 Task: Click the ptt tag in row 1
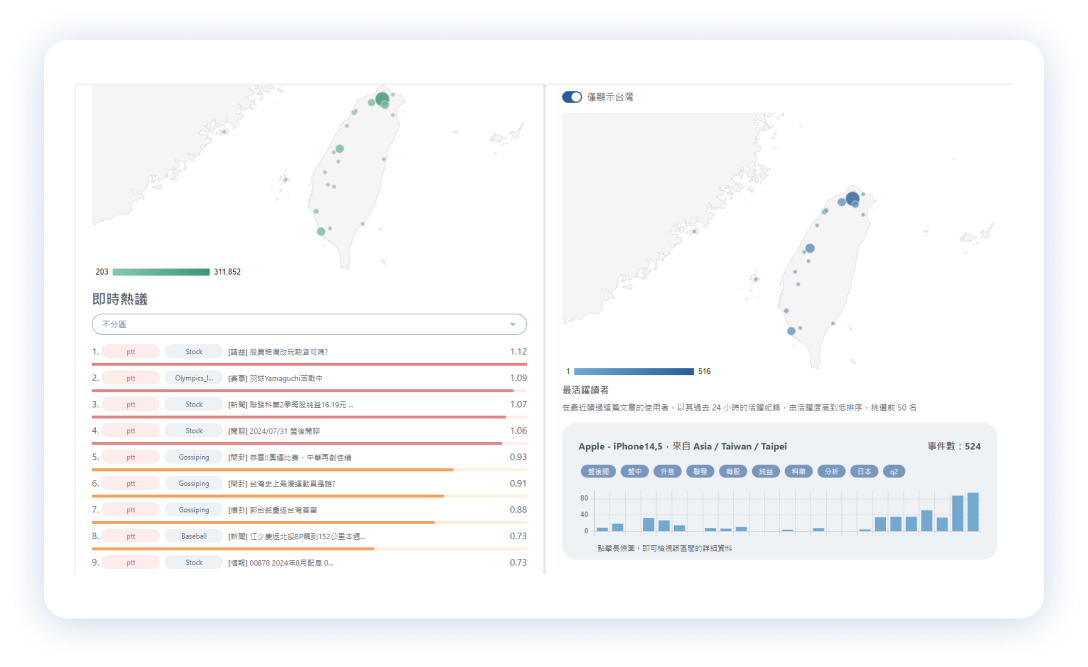pyautogui.click(x=130, y=352)
